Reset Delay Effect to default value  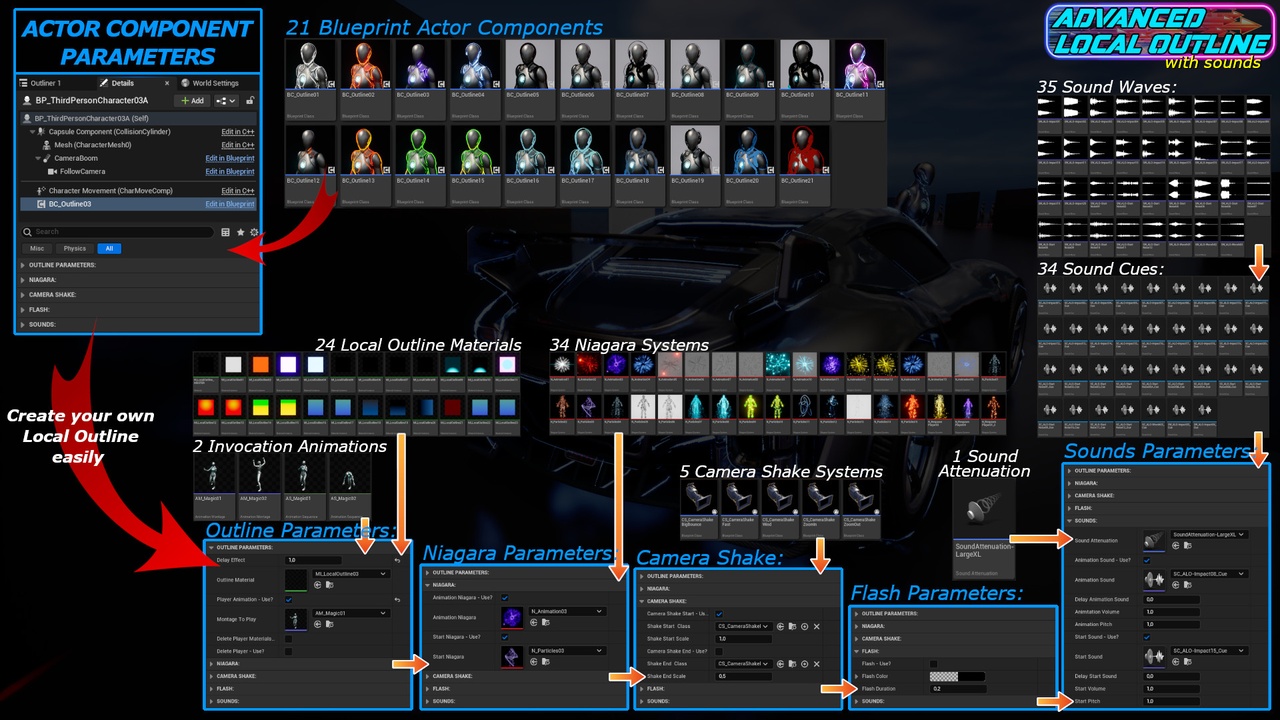(397, 561)
